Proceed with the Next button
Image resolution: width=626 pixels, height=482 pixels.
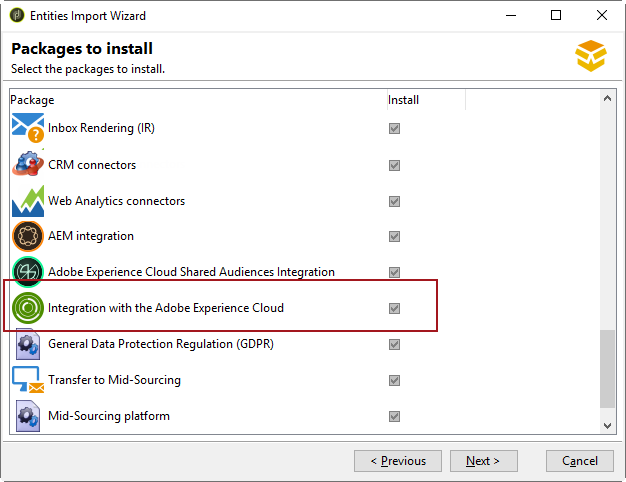pyautogui.click(x=482, y=461)
